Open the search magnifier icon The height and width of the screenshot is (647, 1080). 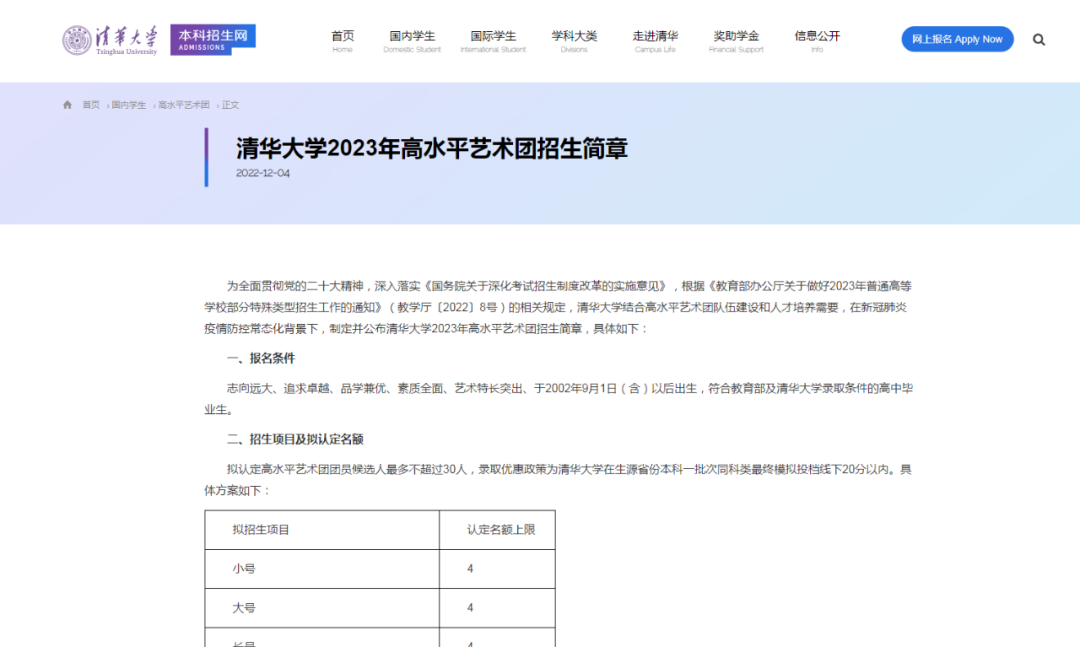click(x=1038, y=40)
